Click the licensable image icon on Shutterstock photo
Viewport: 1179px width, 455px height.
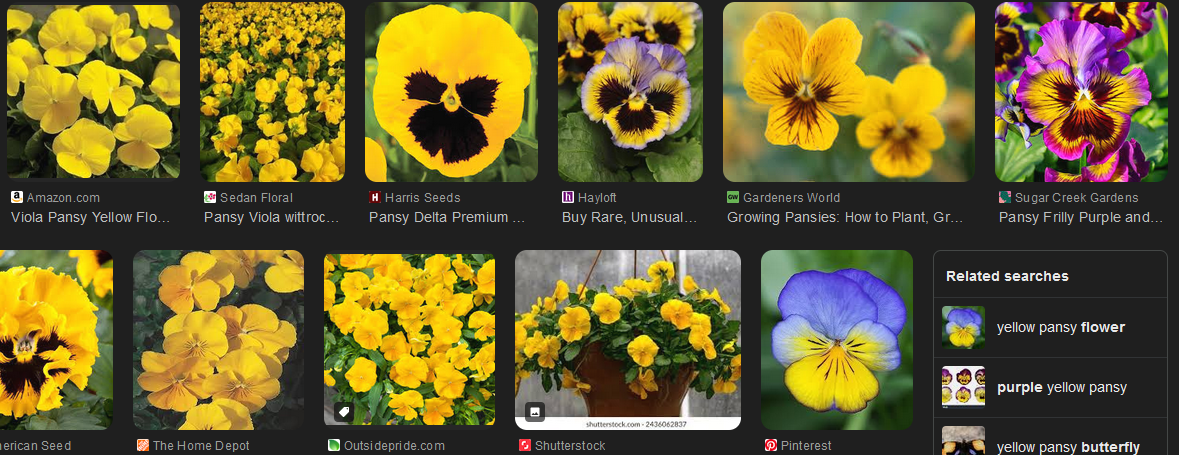(535, 412)
